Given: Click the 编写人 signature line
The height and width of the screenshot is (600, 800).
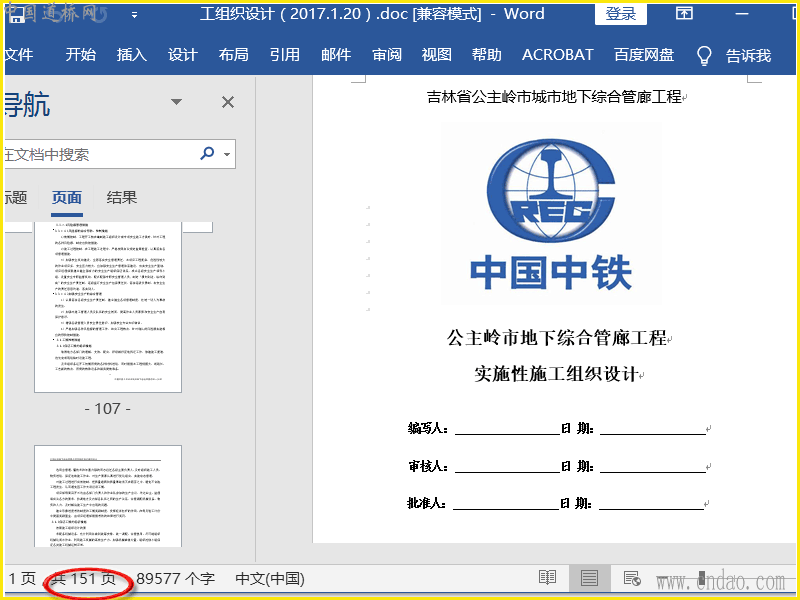Looking at the screenshot, I should point(508,429).
